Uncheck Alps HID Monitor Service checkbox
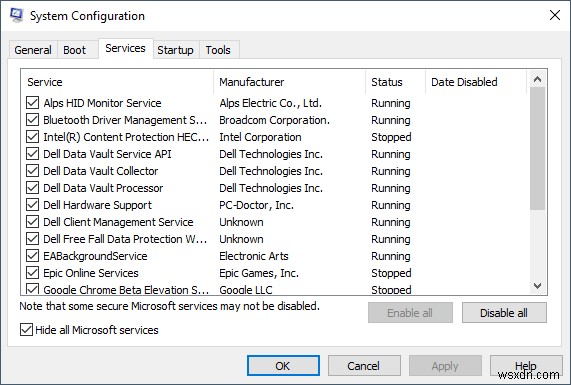Viewport: 571px width, 385px height. [32, 103]
